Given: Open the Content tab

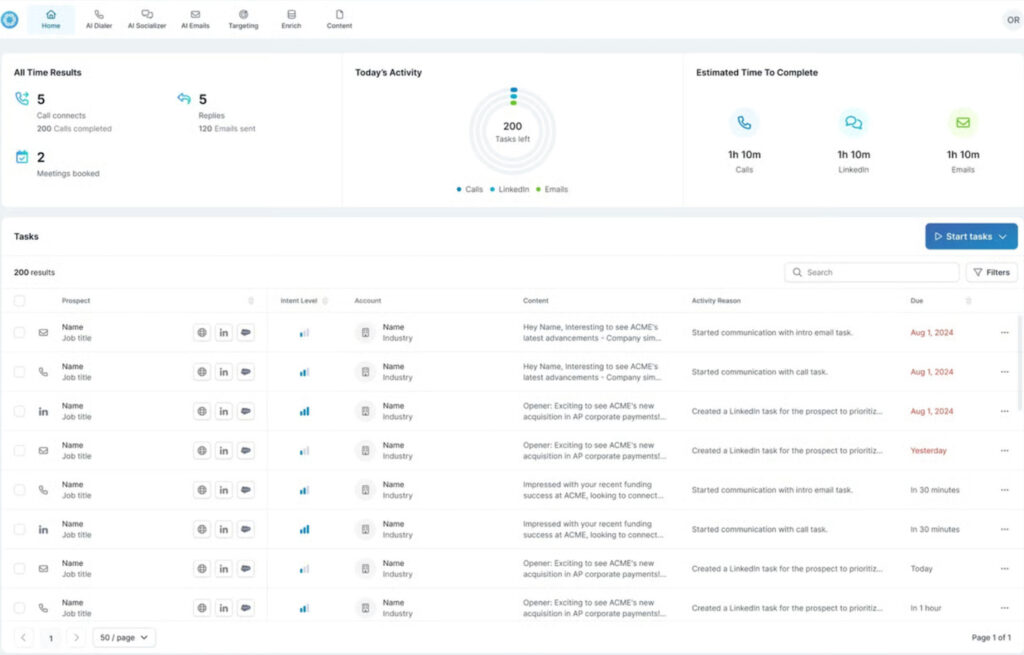Looking at the screenshot, I should tap(339, 20).
